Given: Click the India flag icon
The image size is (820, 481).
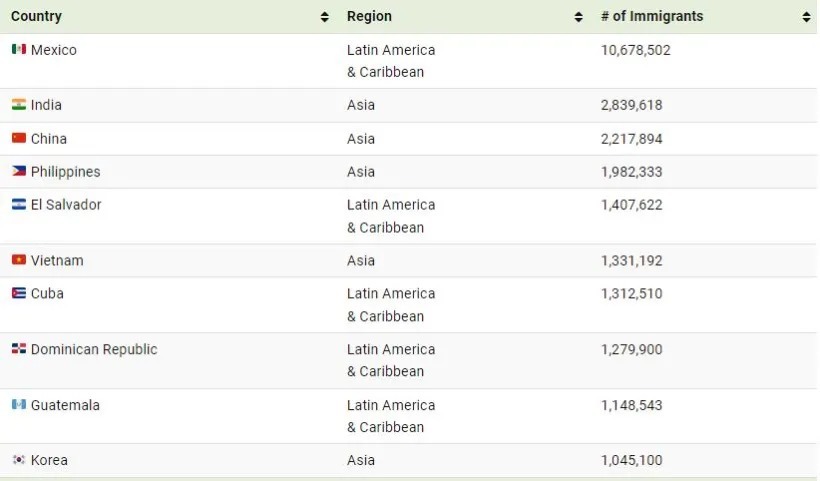Looking at the screenshot, I should (x=19, y=104).
